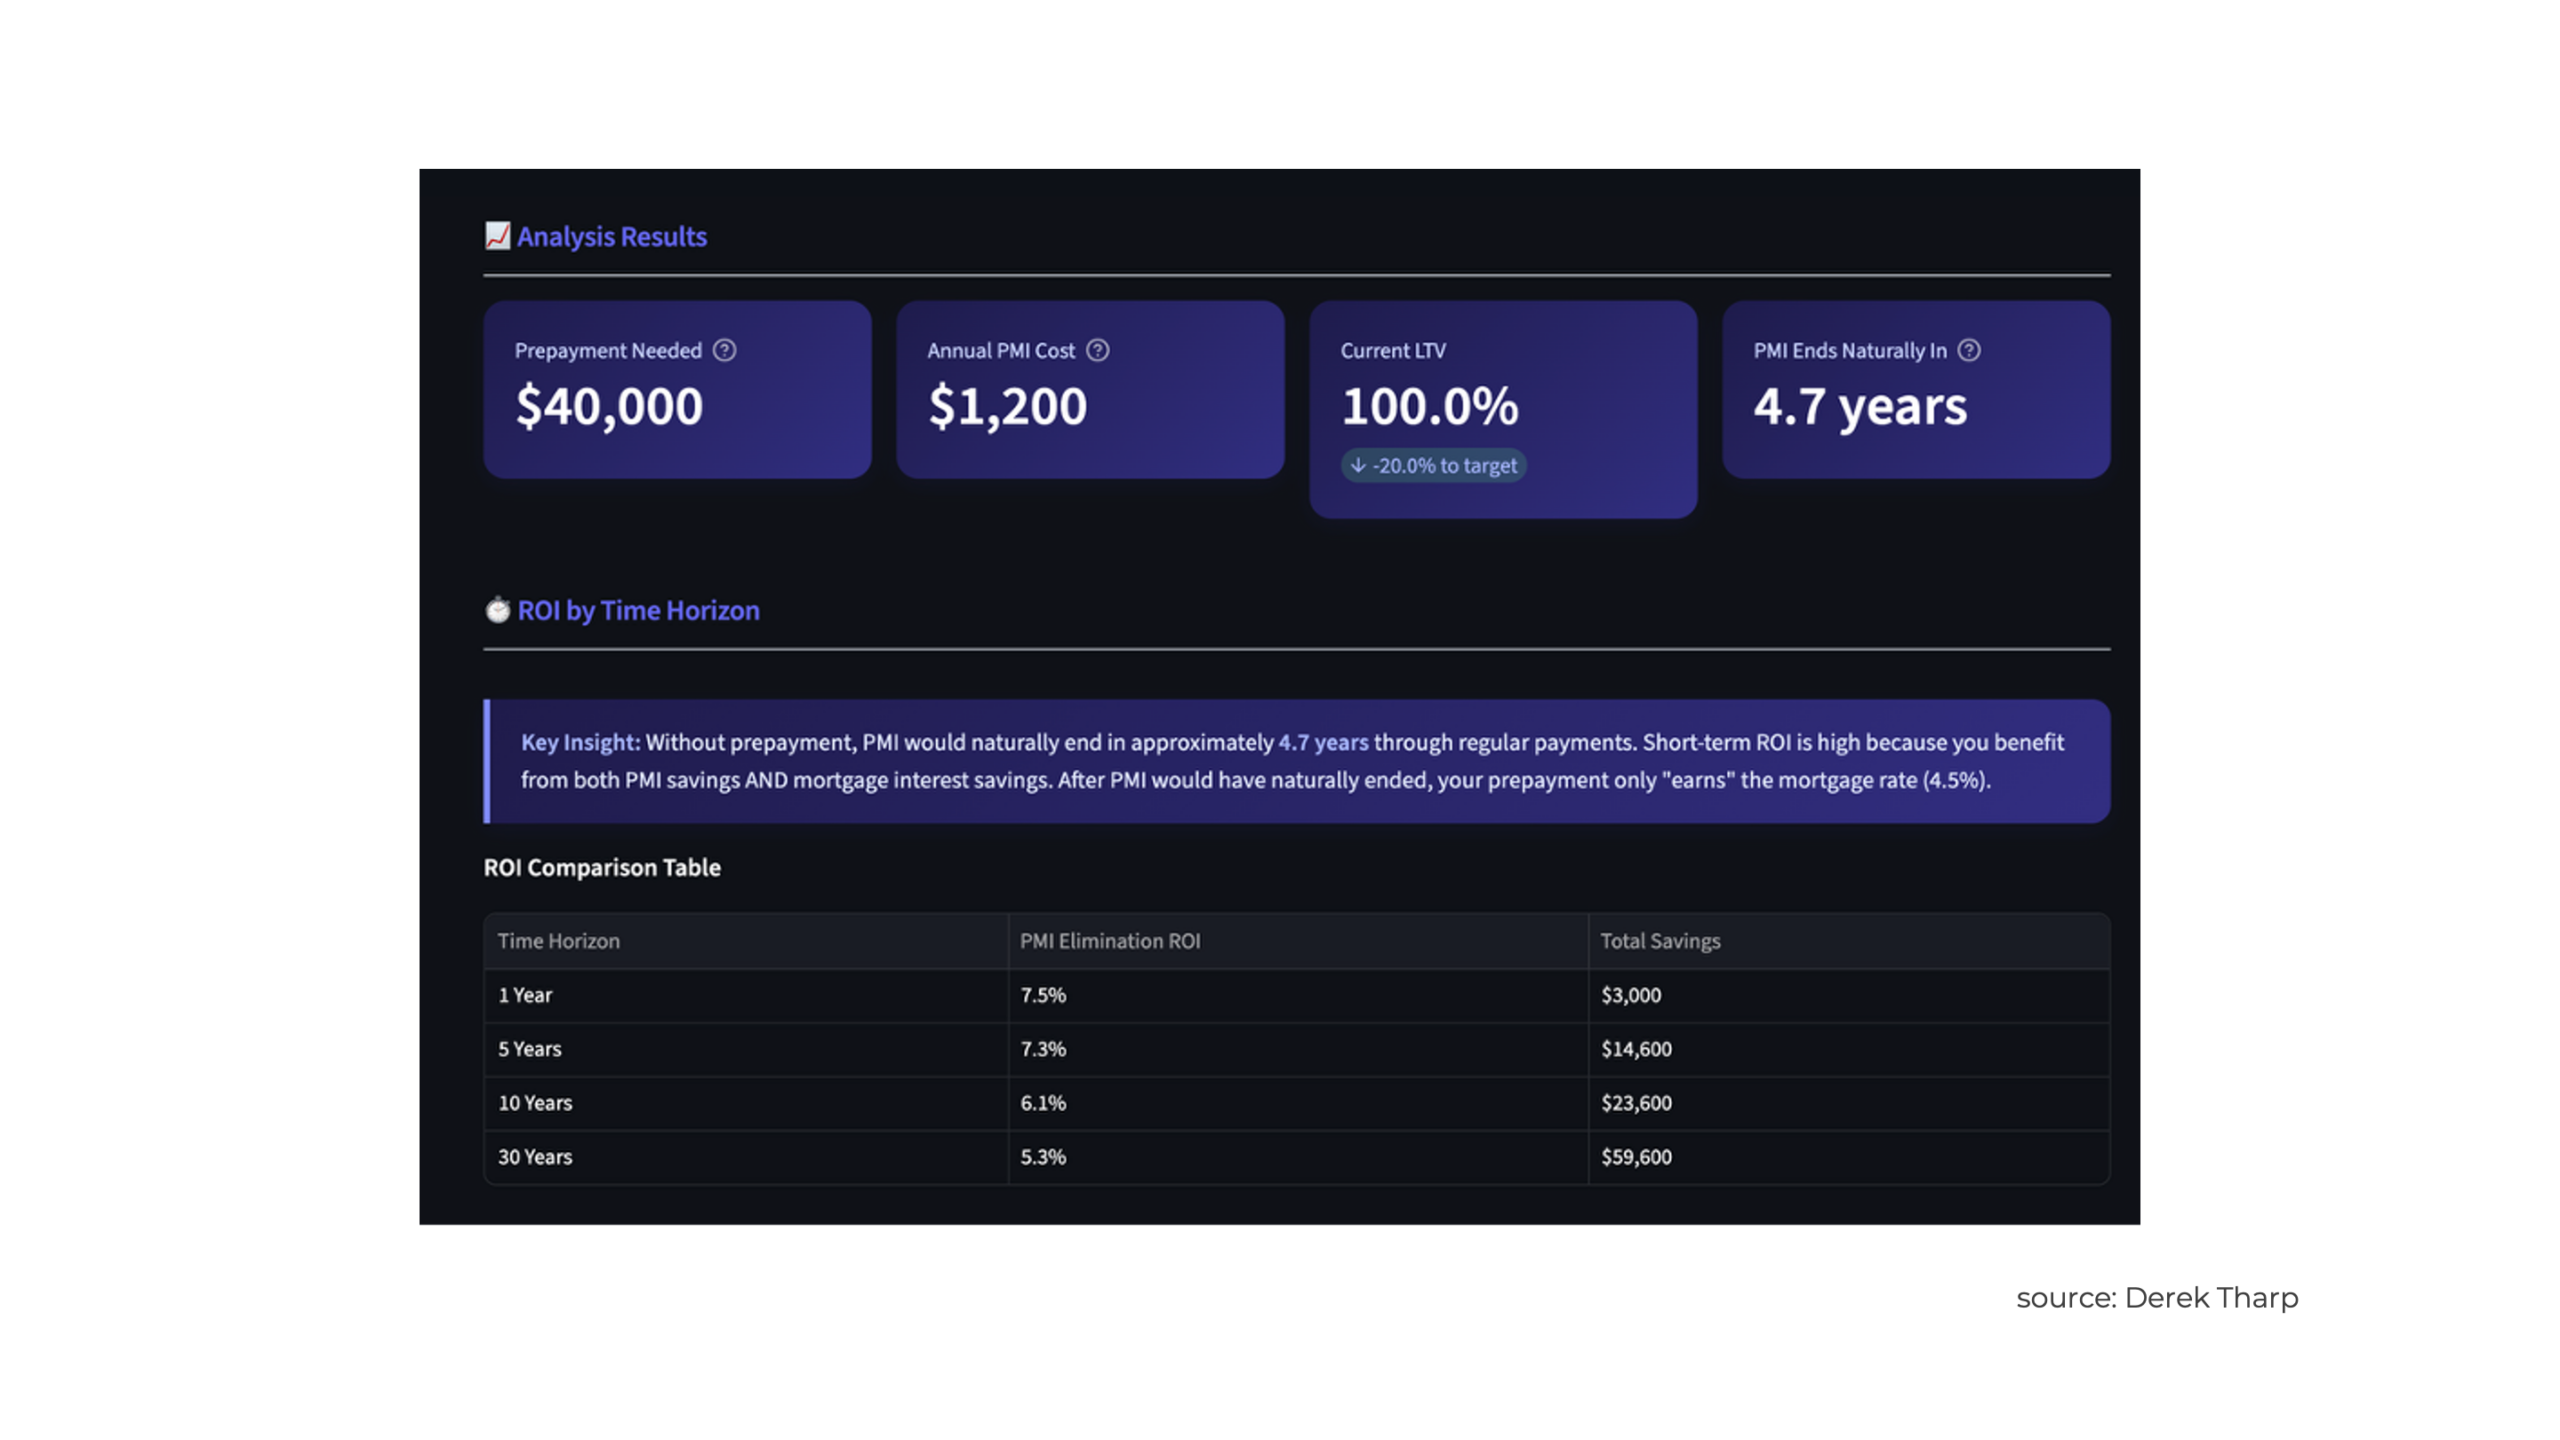The image size is (2560, 1440).
Task: Click the 4.7 years text in Key Insight
Action: point(1322,742)
